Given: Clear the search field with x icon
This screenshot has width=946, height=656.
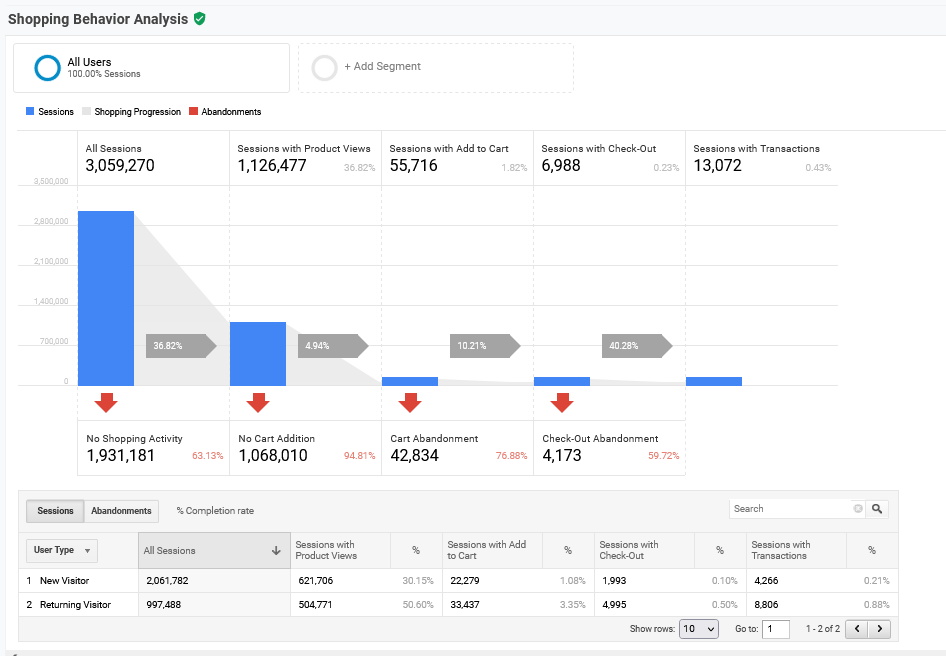Looking at the screenshot, I should coord(857,509).
